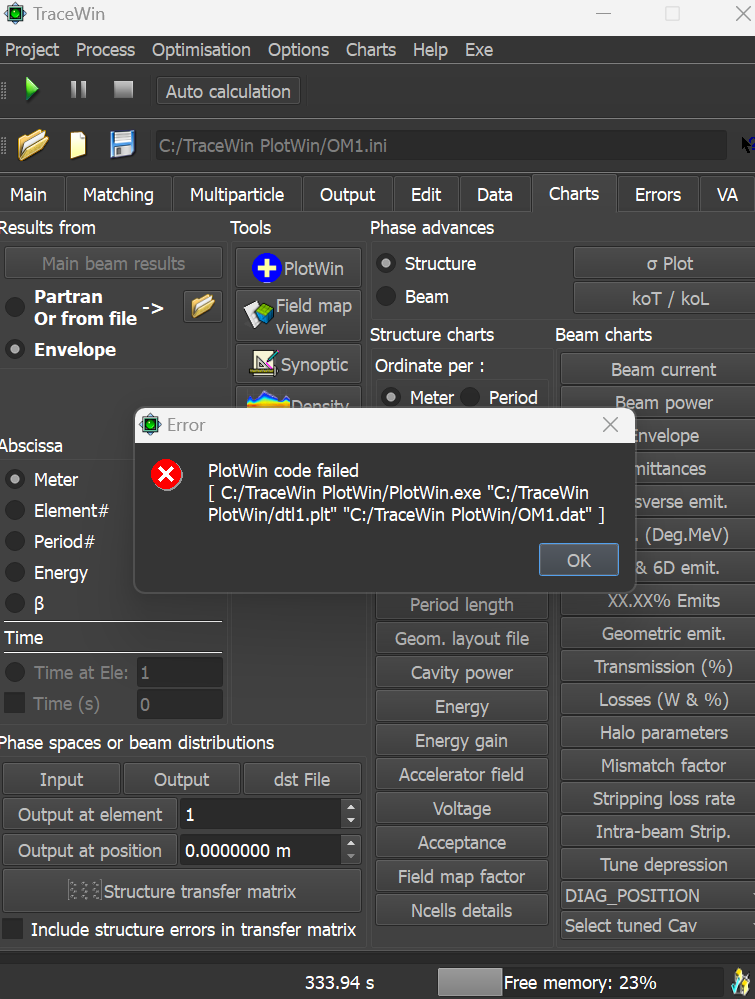
Task: Toggle include structure errors in transfer matrix
Action: (13, 929)
